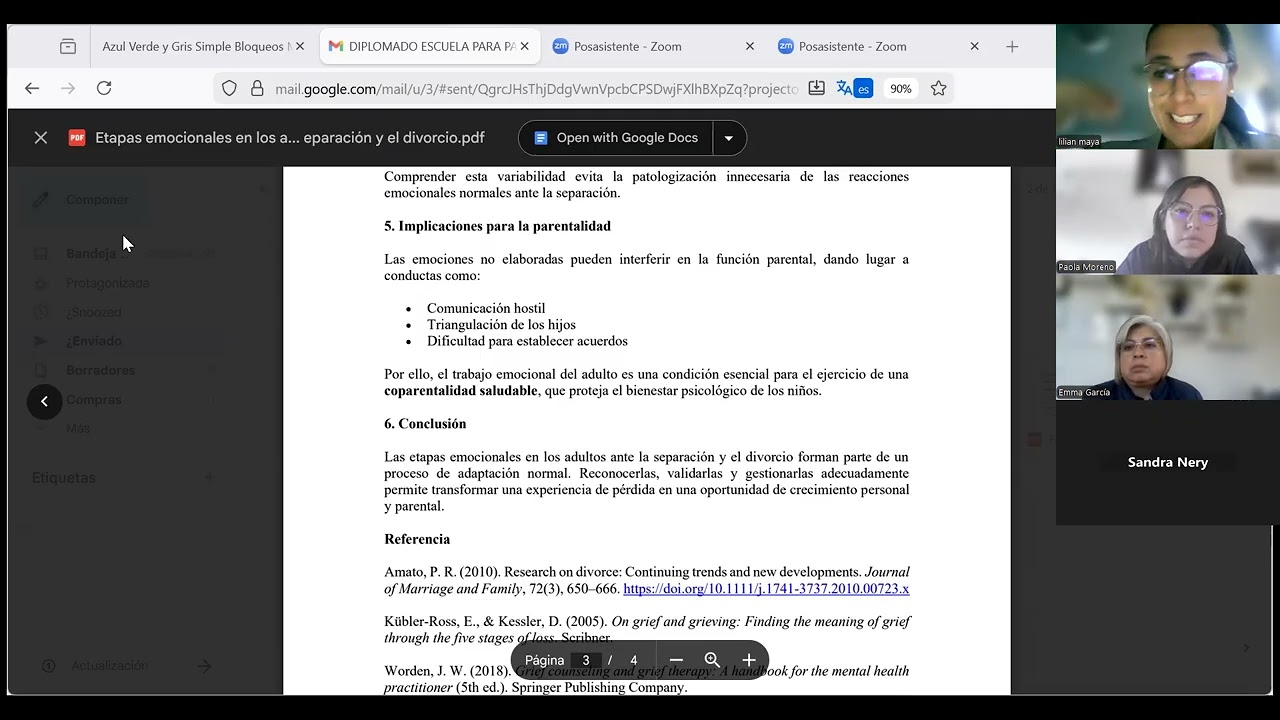
Task: Click the Etapas emocionales PDF file title
Action: coord(290,138)
